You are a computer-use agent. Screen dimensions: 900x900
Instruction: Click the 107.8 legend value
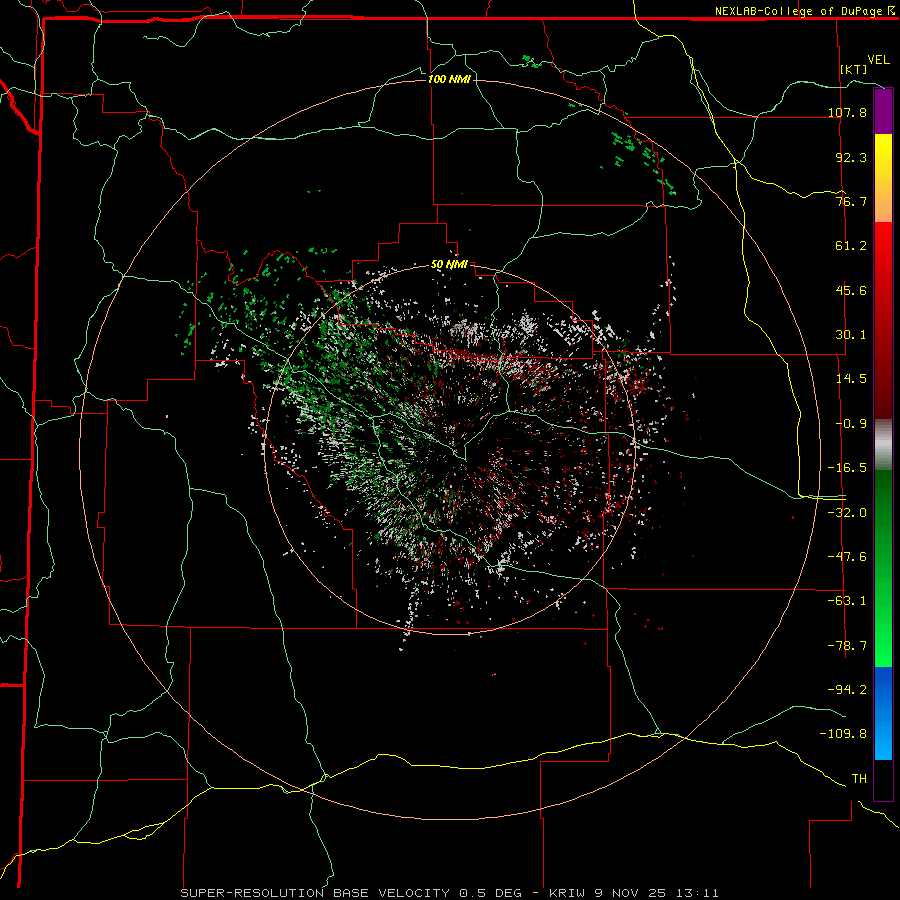847,112
